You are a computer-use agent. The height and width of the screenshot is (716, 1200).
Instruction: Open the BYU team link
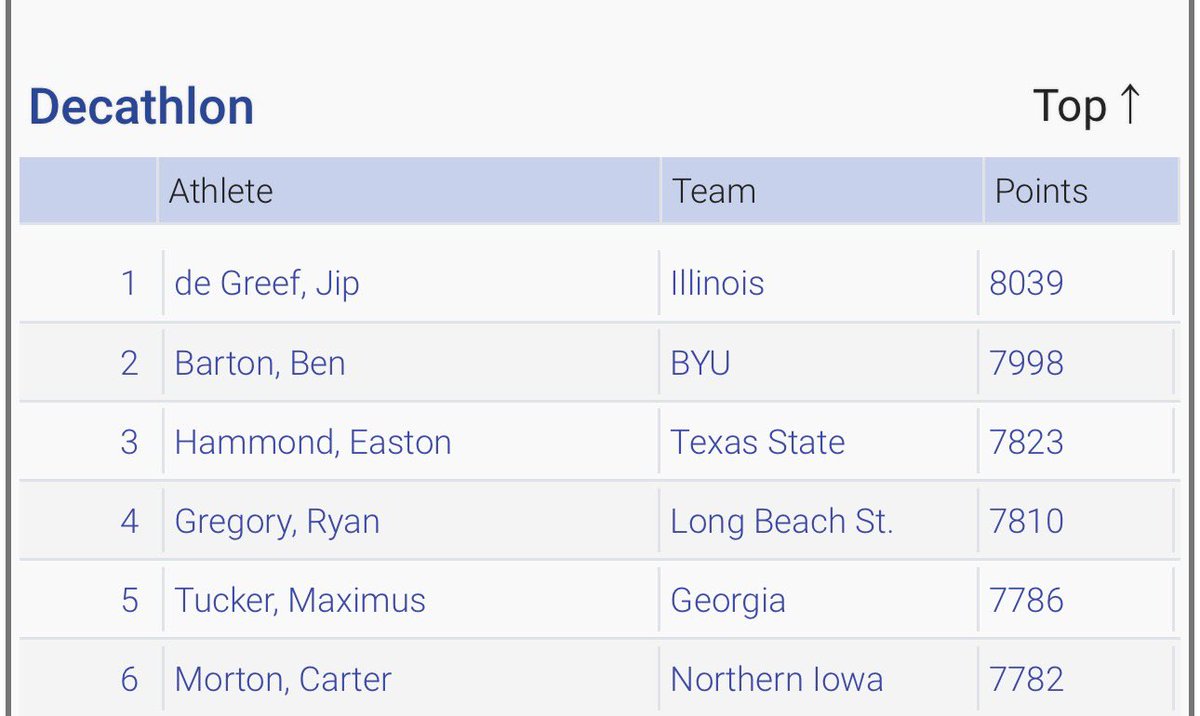(x=700, y=362)
